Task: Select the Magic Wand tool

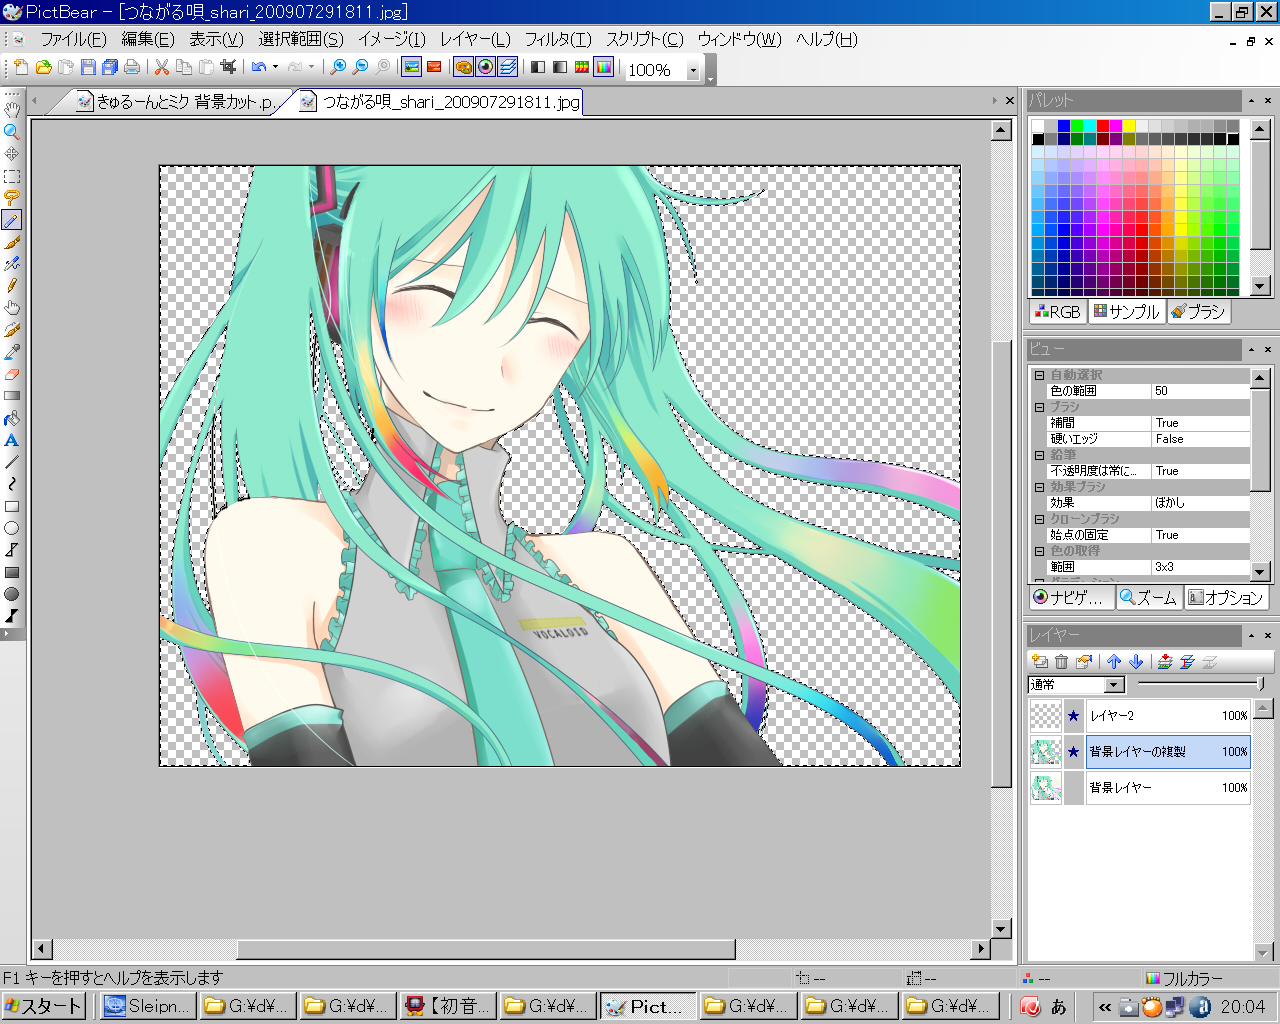Action: pyautogui.click(x=12, y=220)
